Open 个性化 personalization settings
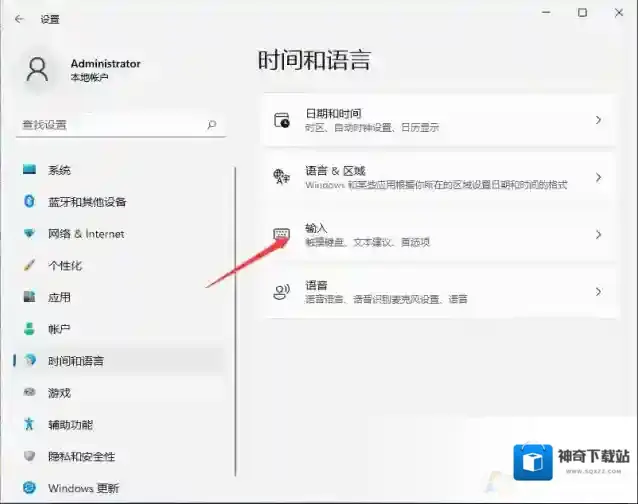Image resolution: width=638 pixels, height=504 pixels. [65, 266]
